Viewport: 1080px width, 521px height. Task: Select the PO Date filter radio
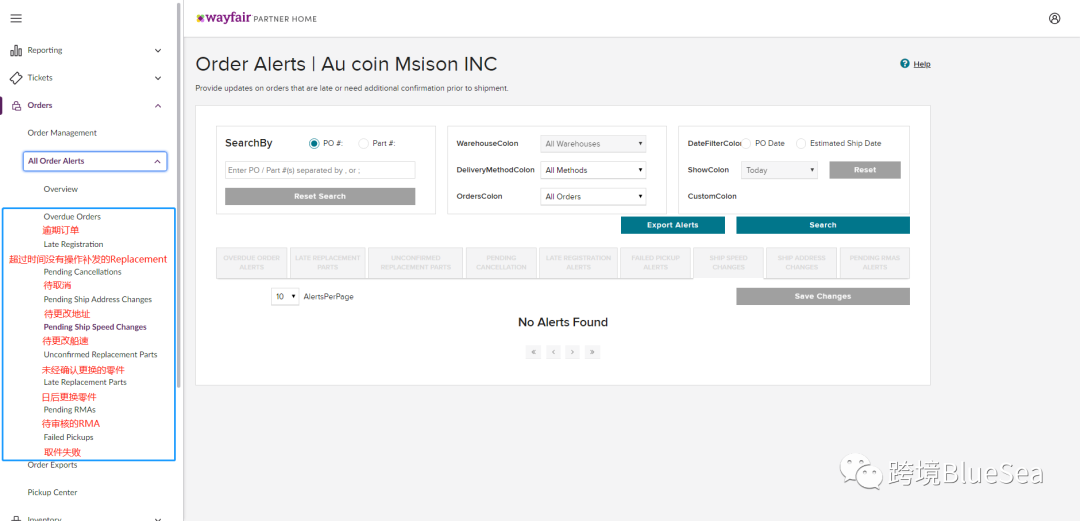pos(746,143)
